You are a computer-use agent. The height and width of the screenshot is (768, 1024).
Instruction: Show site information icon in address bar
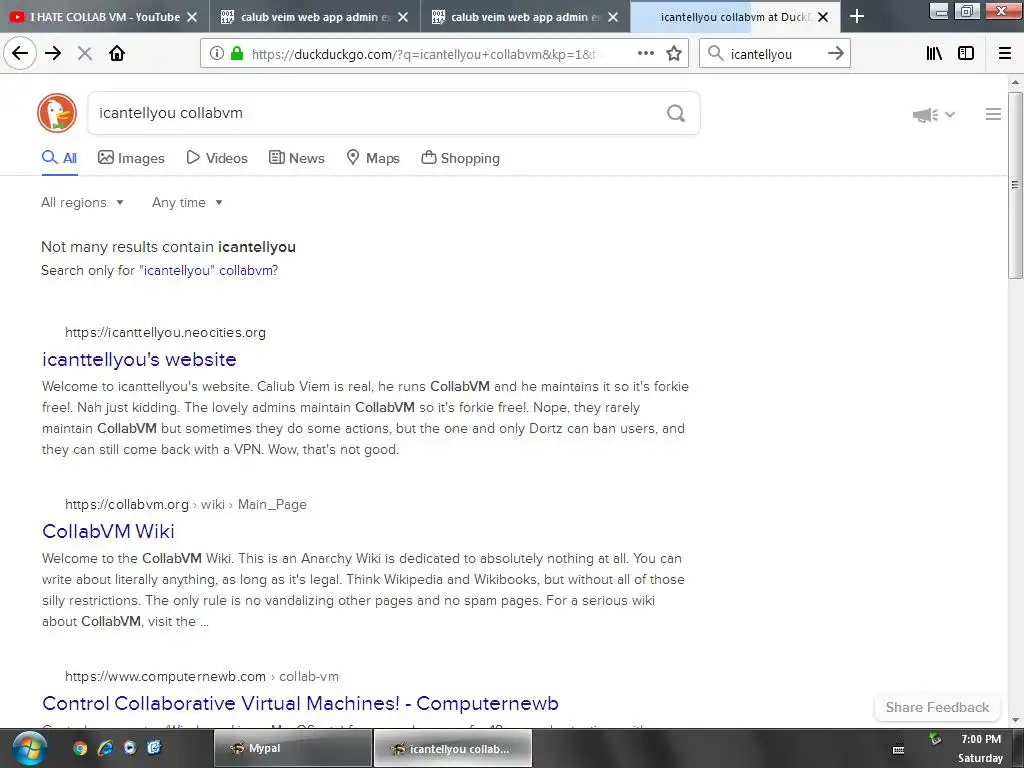click(217, 54)
